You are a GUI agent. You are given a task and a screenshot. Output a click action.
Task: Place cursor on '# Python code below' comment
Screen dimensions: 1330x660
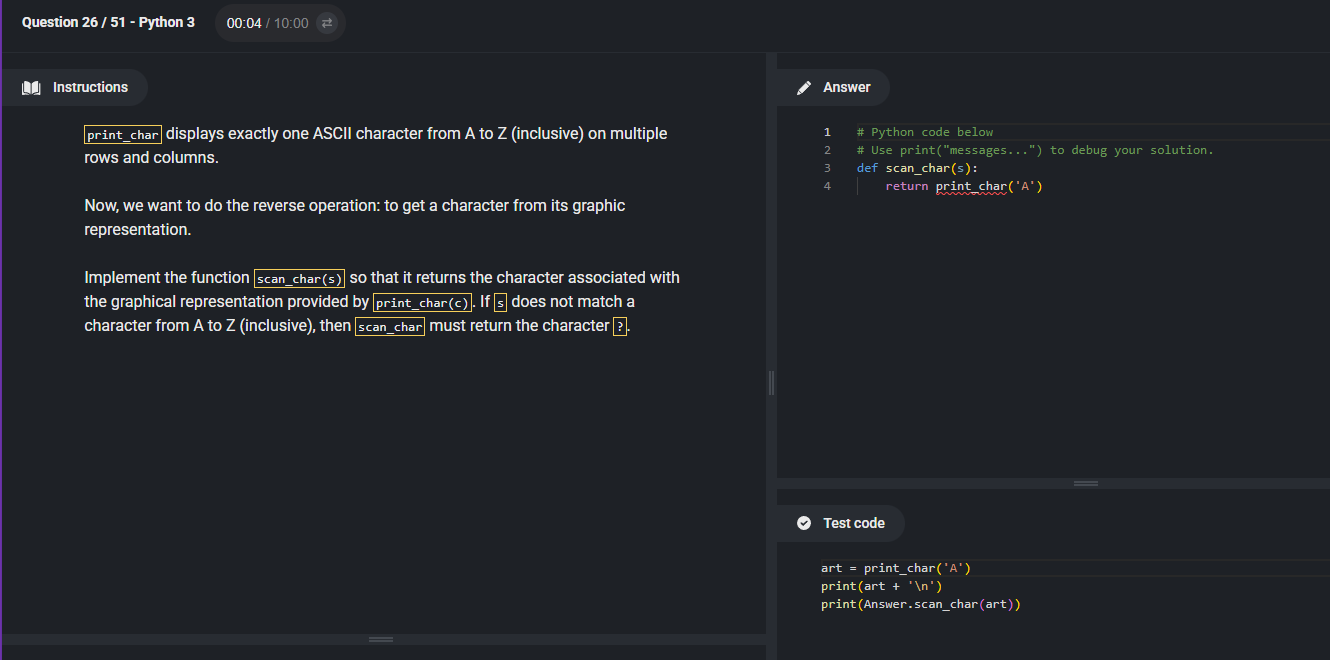(x=925, y=132)
